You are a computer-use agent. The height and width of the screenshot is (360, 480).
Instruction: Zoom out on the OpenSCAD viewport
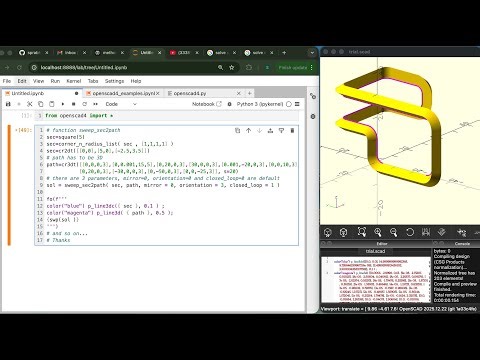click(394, 232)
